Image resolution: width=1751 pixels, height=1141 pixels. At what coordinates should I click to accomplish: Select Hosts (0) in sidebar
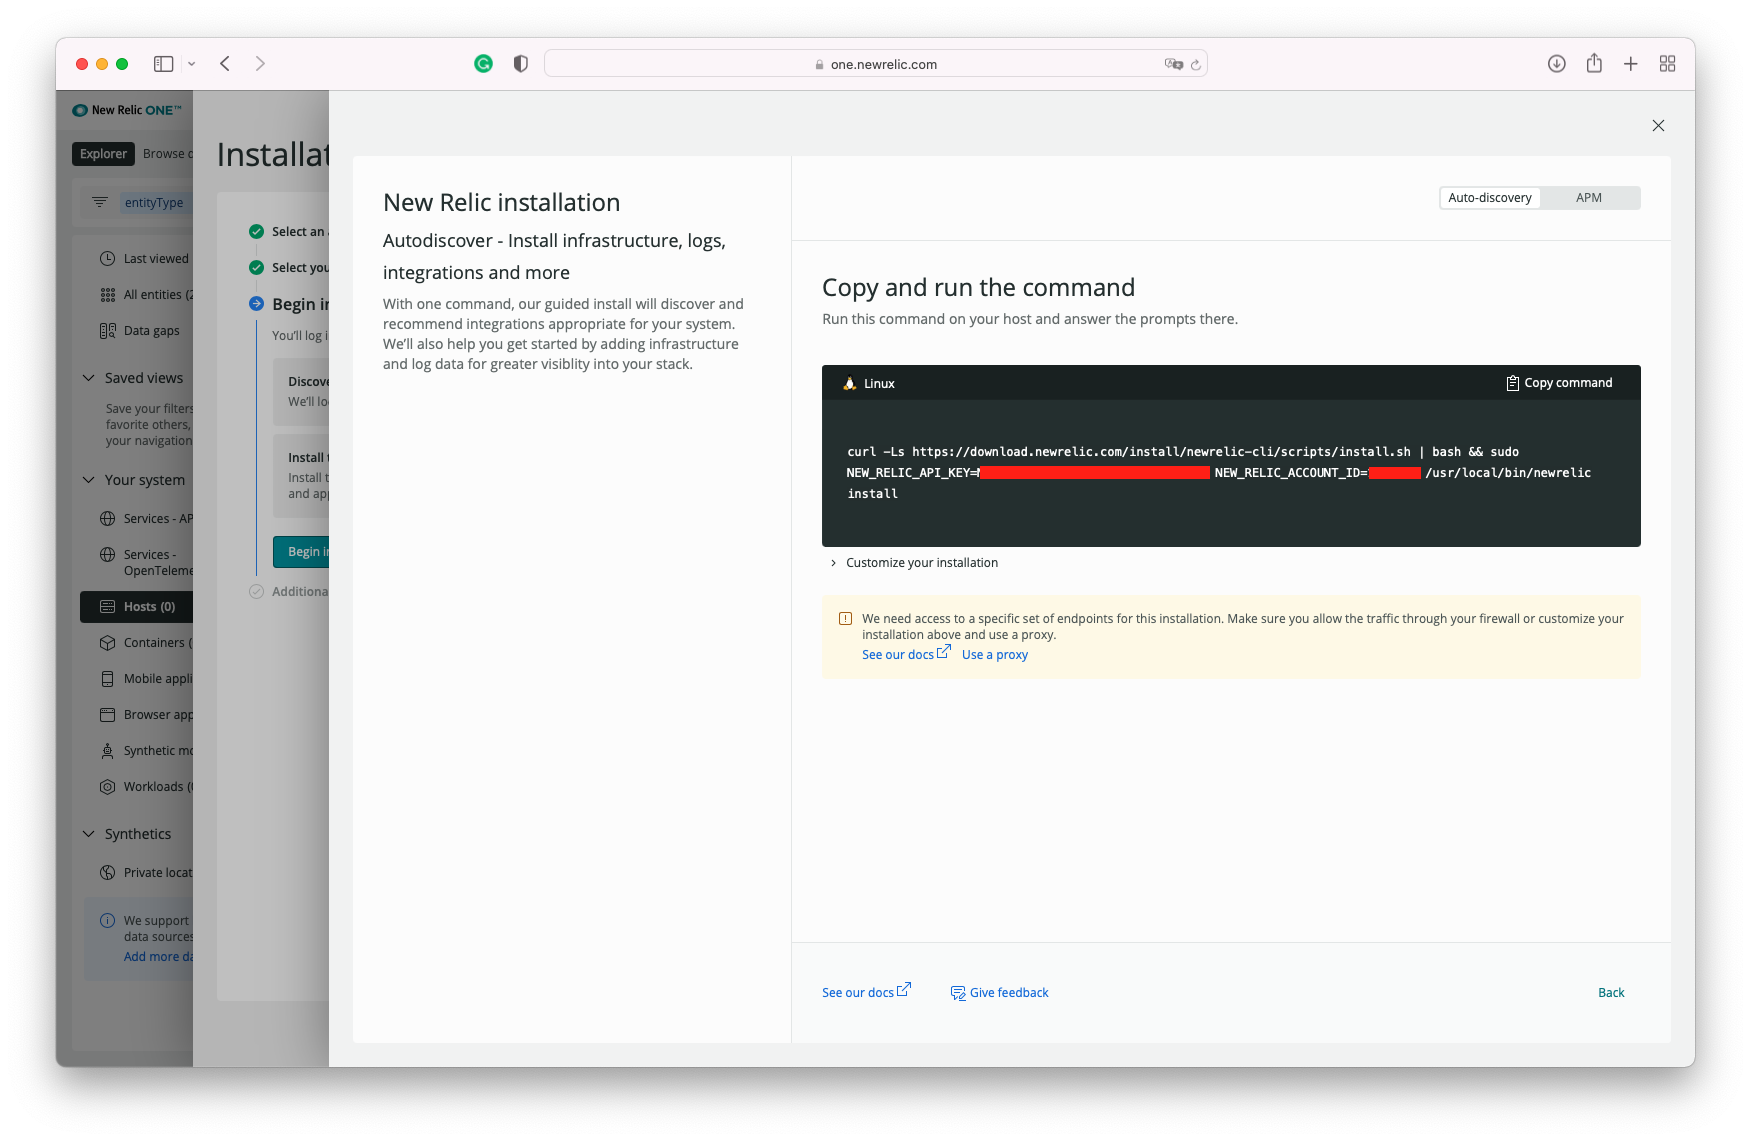pos(137,607)
